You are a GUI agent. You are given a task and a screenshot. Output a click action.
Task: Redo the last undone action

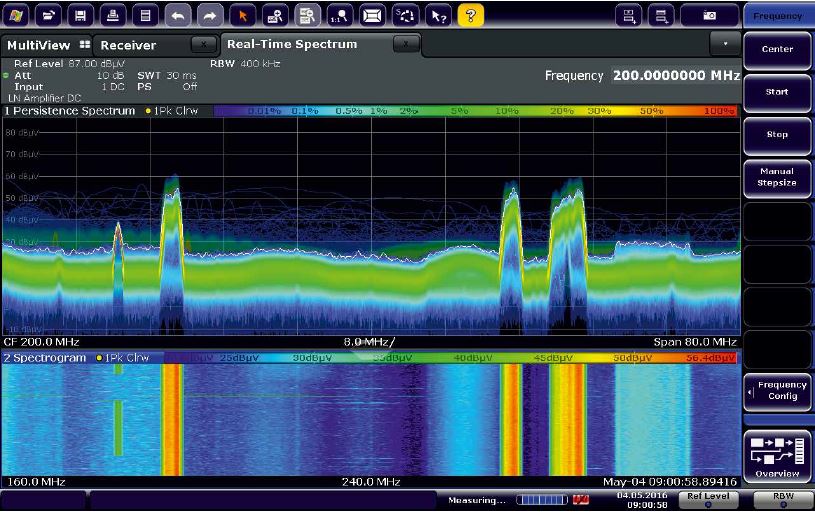pyautogui.click(x=210, y=15)
